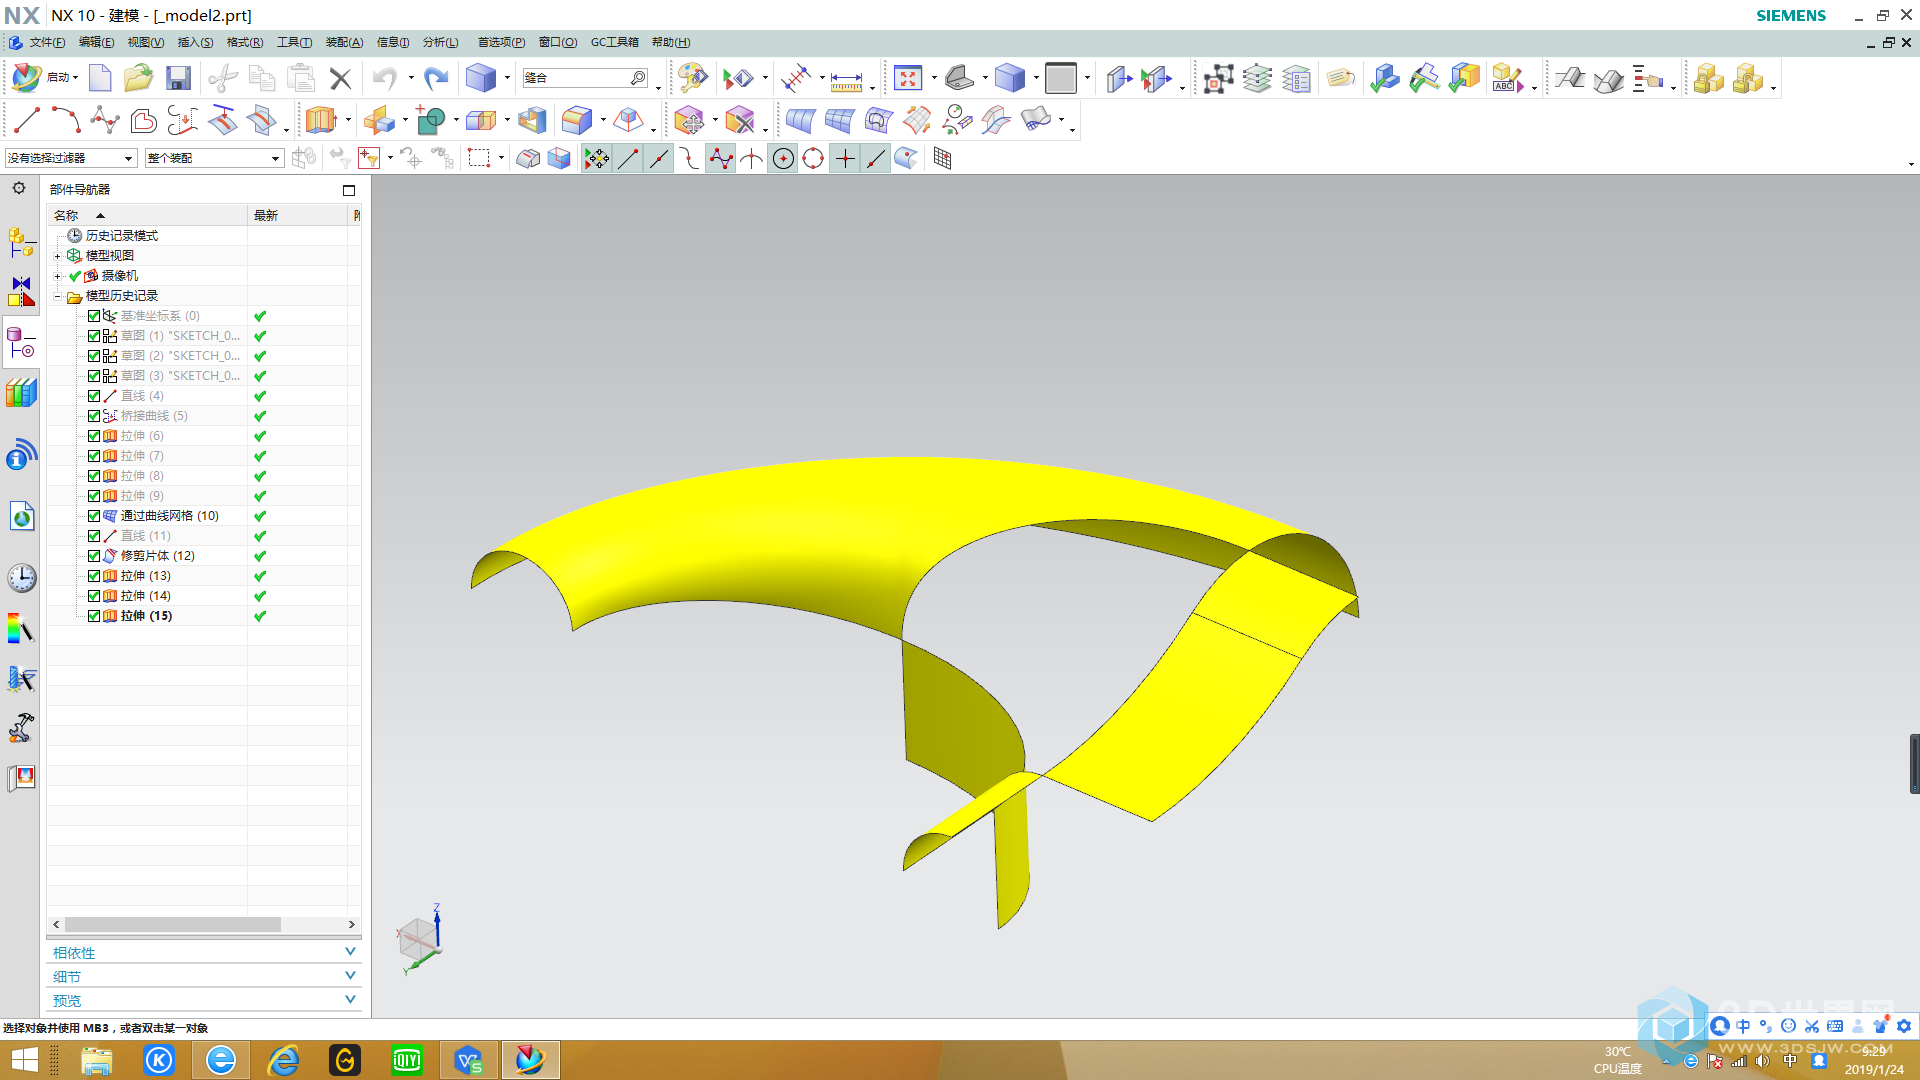
Task: Click the Extrude tool icon
Action: [320, 120]
